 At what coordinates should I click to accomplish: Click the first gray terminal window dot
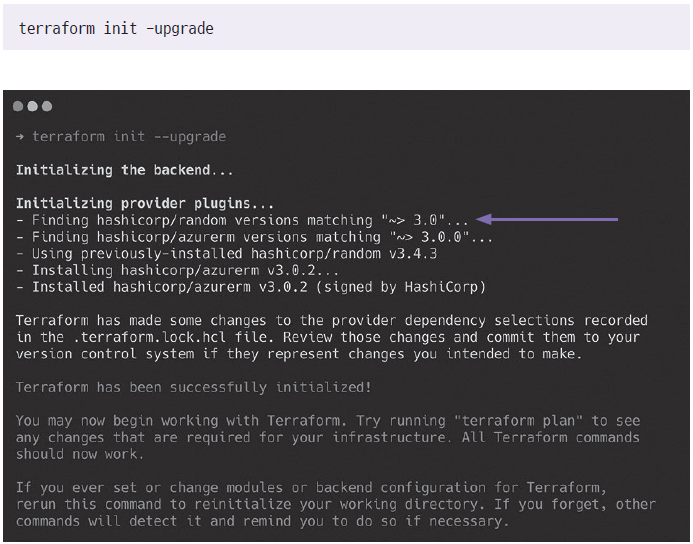coord(18,106)
